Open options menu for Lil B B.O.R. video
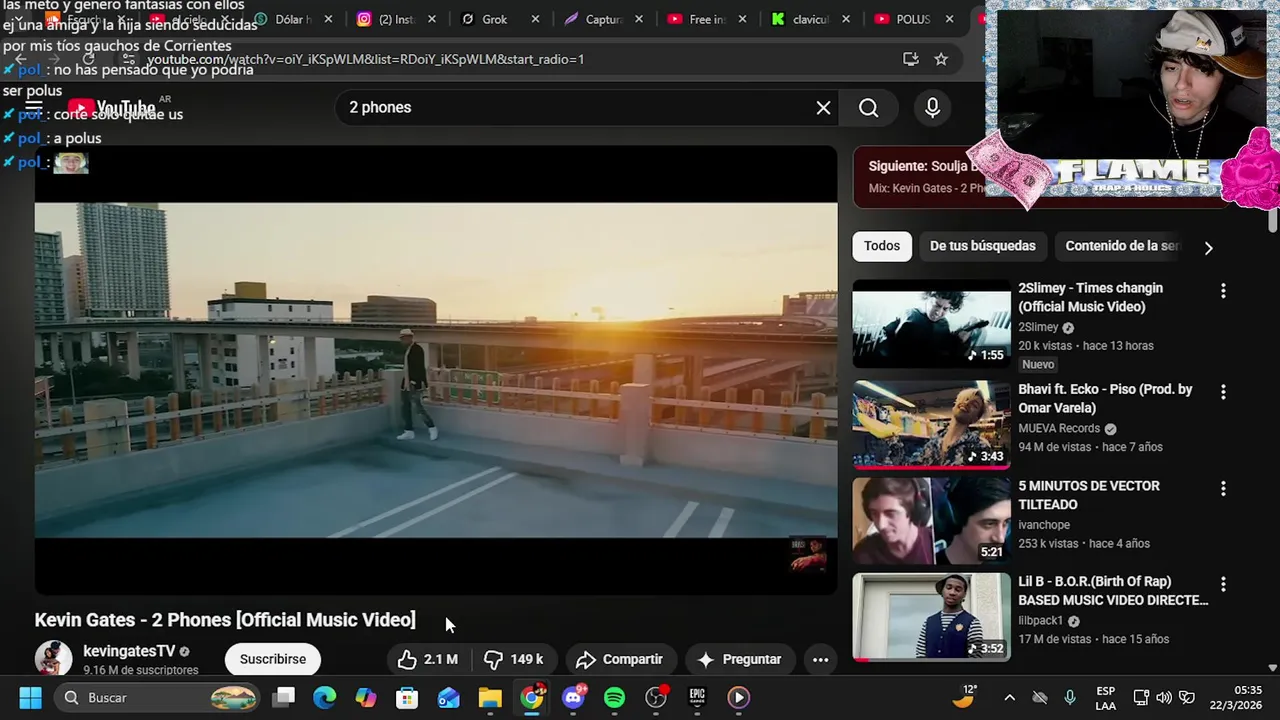The height and width of the screenshot is (720, 1280). pyautogui.click(x=1223, y=584)
